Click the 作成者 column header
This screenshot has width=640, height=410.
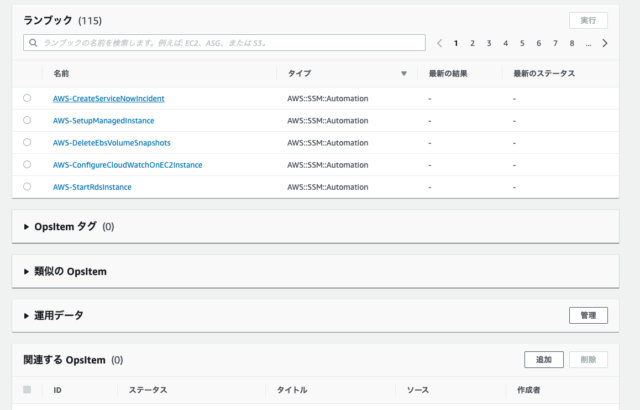click(529, 390)
